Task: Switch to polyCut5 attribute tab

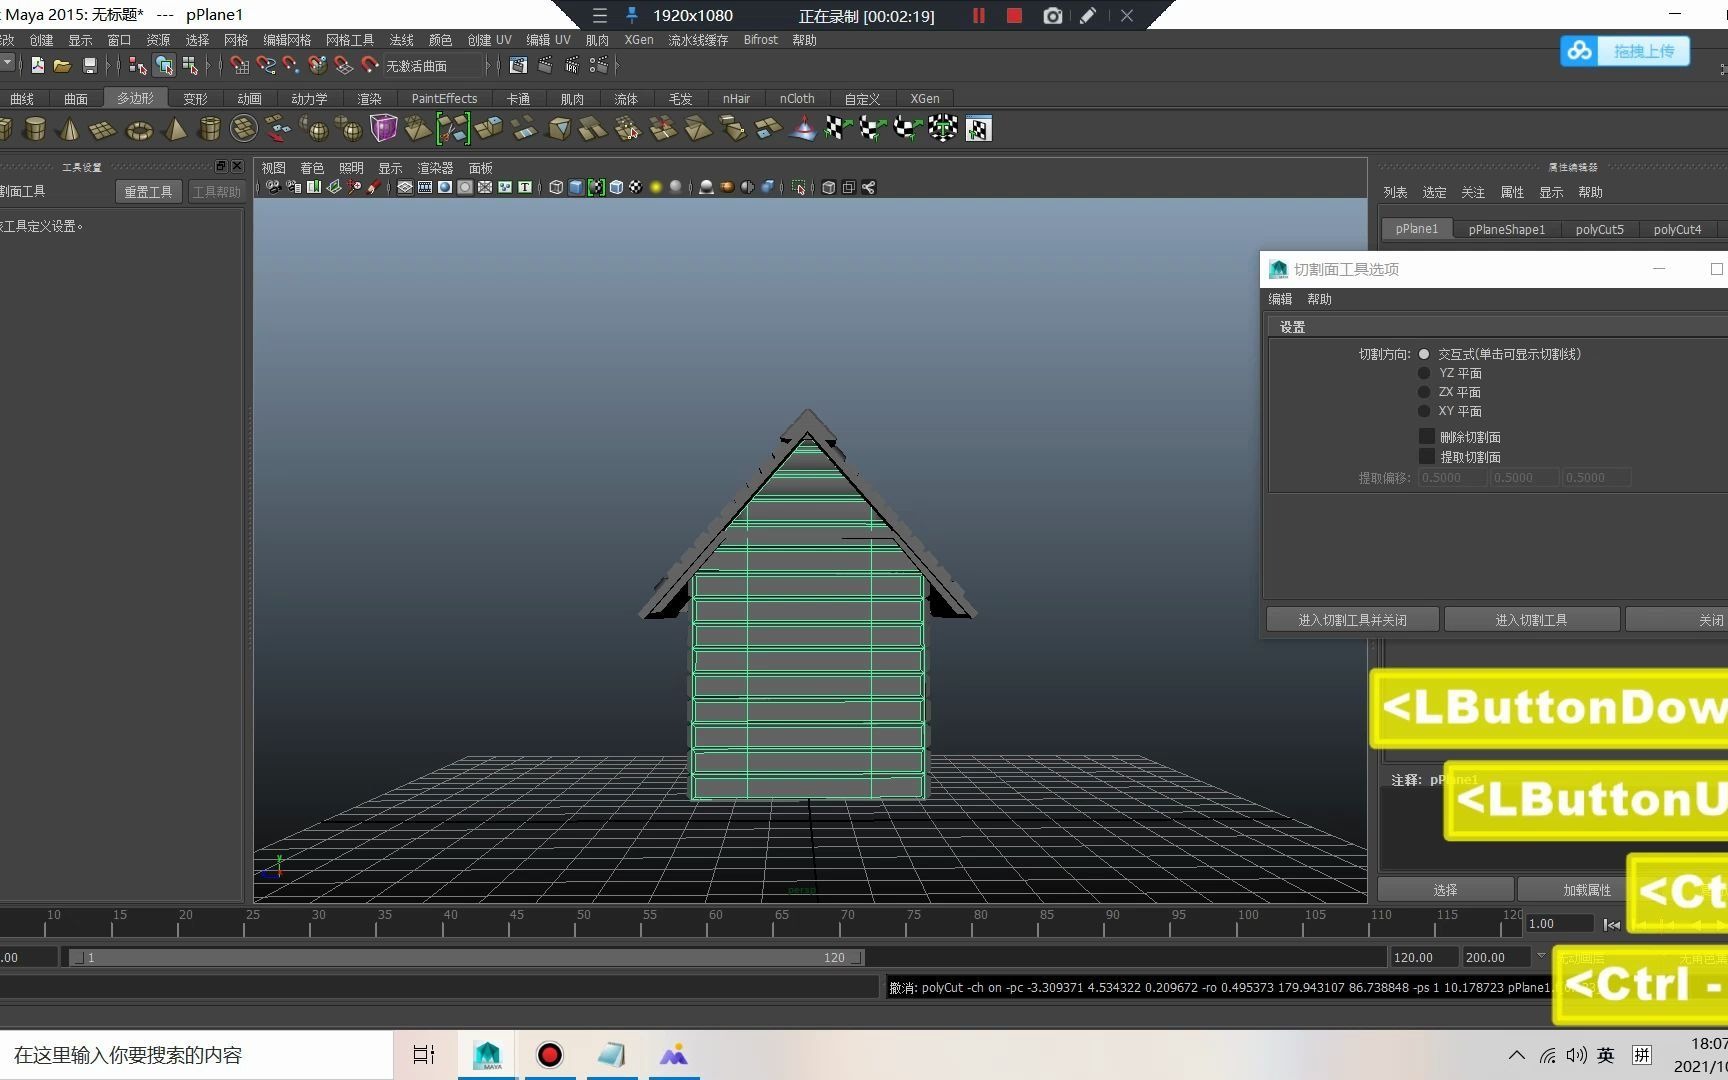Action: [1600, 229]
